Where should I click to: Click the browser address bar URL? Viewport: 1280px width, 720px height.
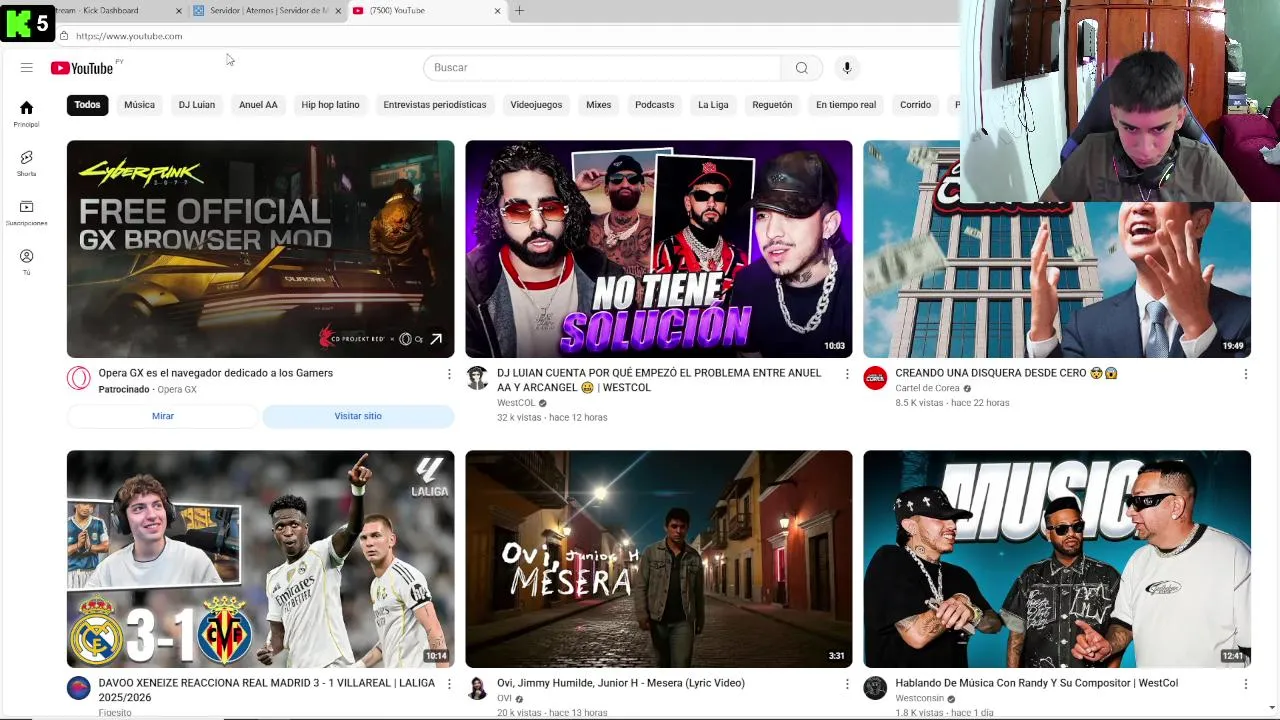(x=129, y=36)
